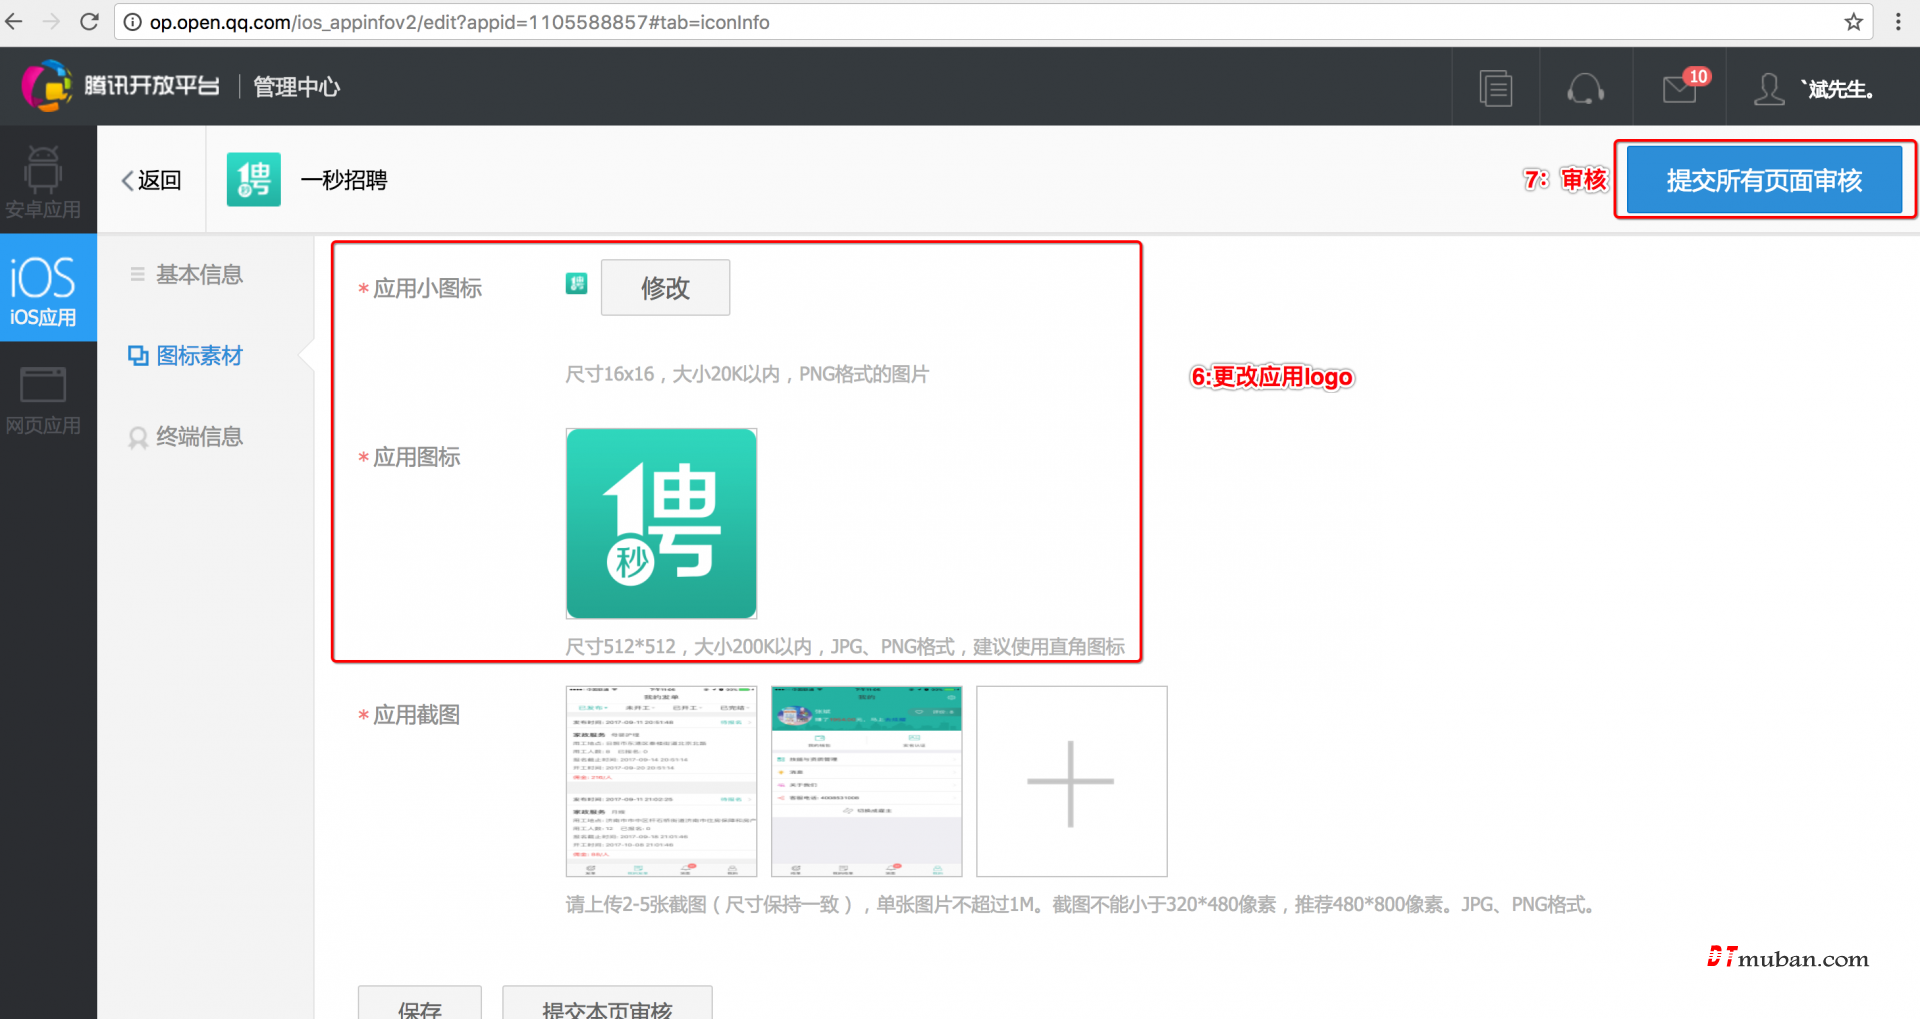Switch to the iOS应用 sidebar tab

coord(43,289)
